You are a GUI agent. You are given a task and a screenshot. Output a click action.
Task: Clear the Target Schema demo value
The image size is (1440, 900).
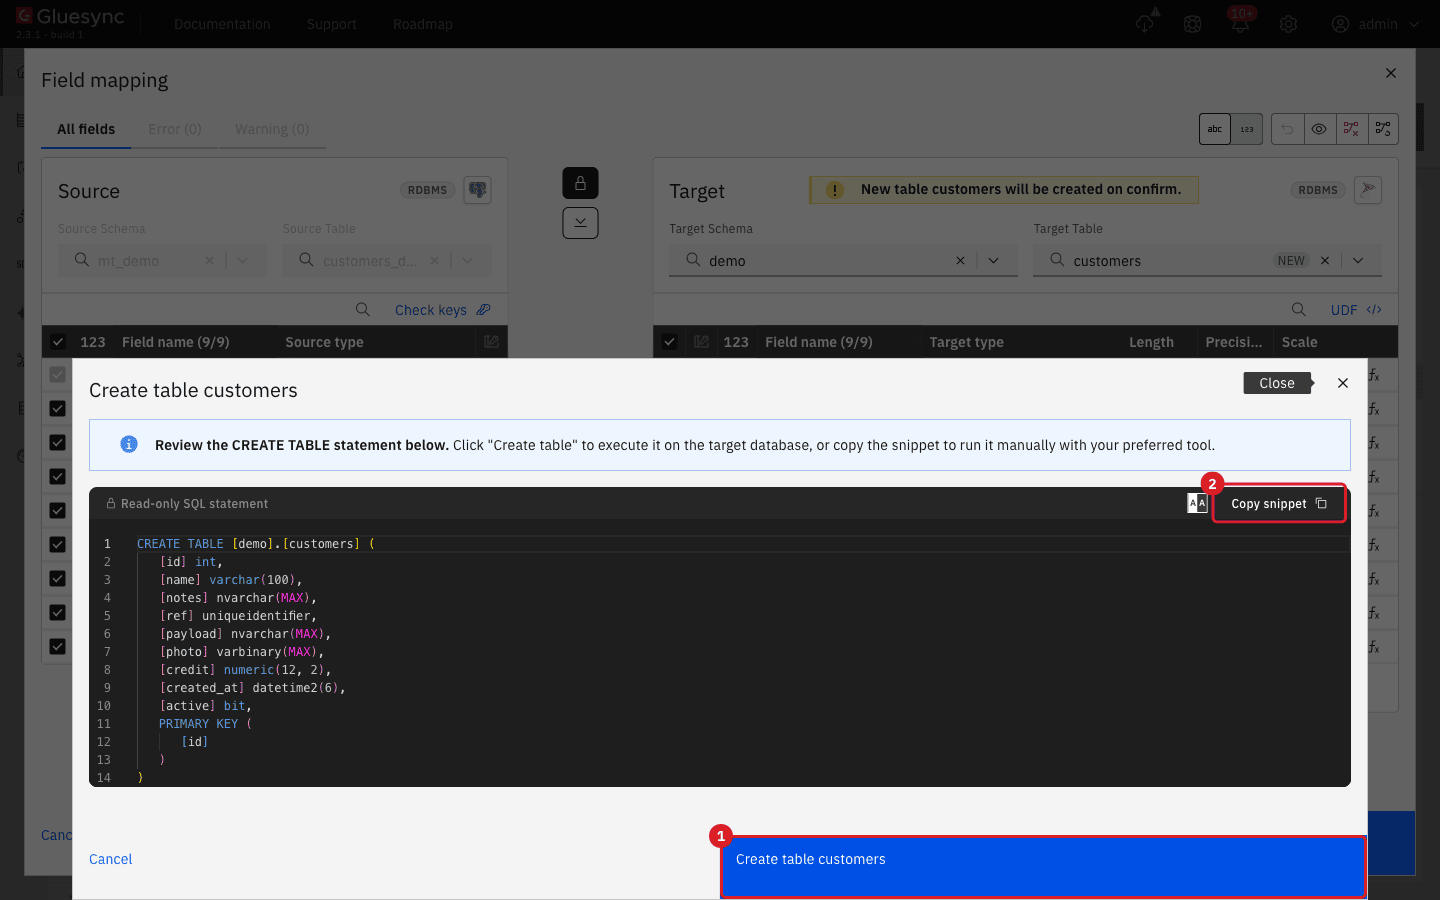click(x=960, y=260)
